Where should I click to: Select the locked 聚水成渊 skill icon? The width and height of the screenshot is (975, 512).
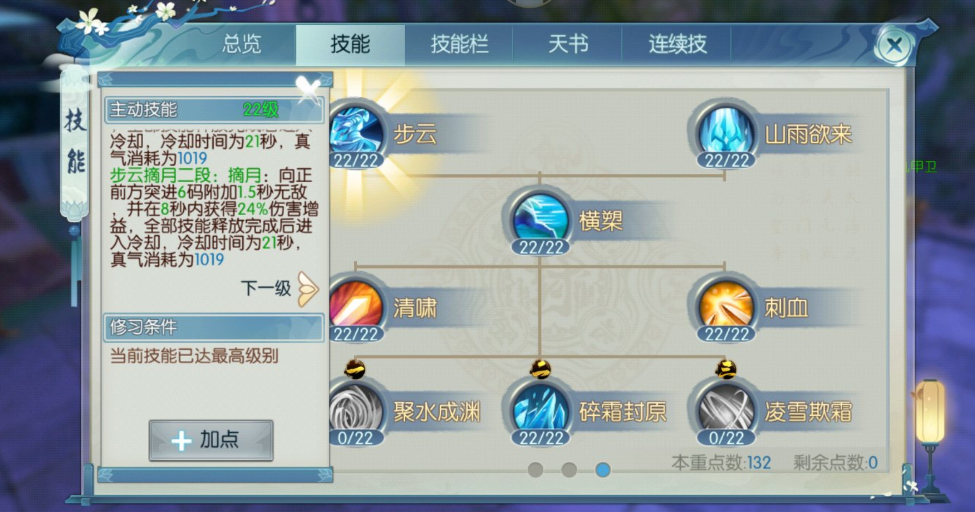[356, 409]
